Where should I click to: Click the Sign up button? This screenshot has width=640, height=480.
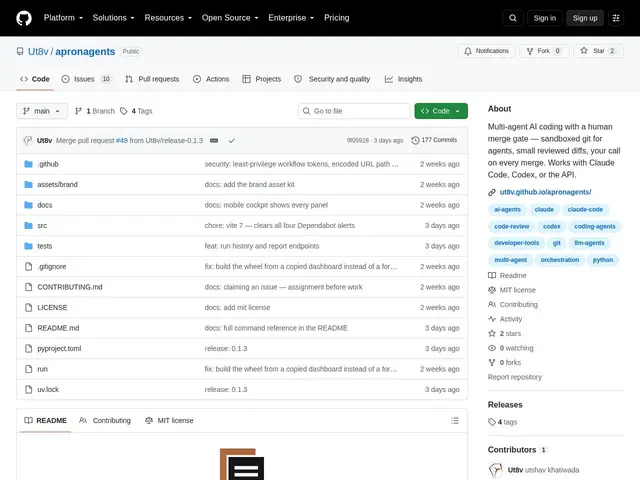point(584,18)
